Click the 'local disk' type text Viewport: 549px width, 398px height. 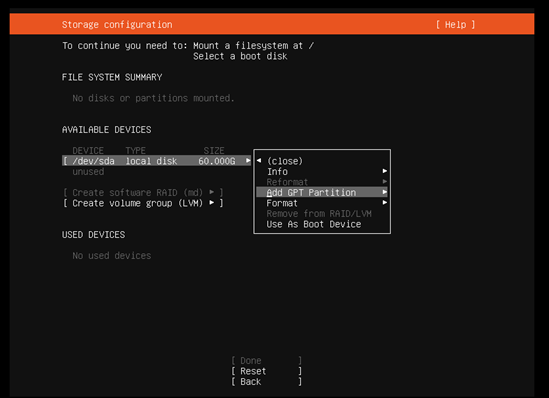click(151, 161)
